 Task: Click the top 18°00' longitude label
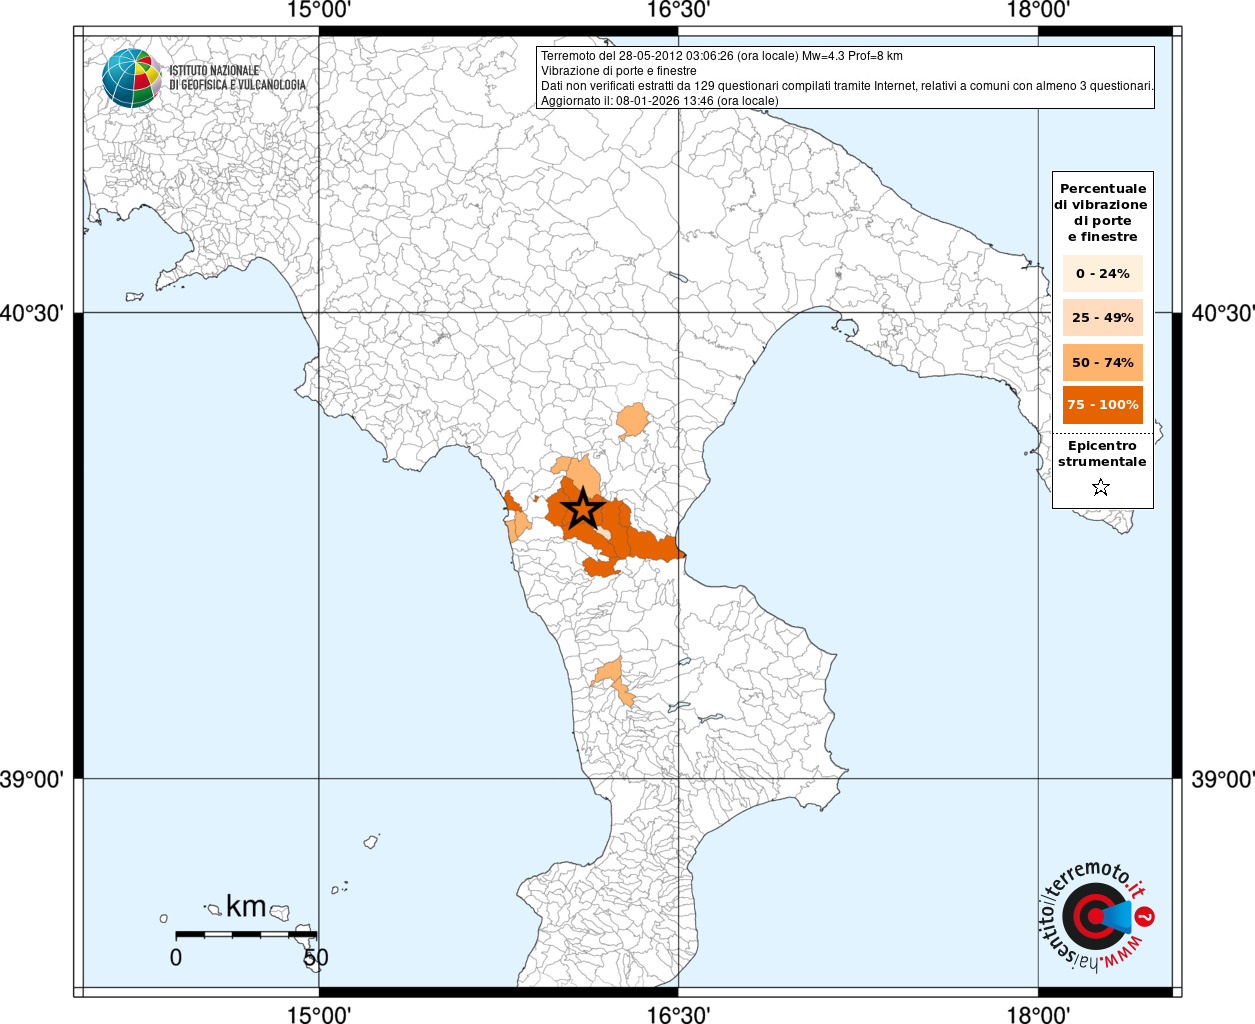click(1038, 10)
